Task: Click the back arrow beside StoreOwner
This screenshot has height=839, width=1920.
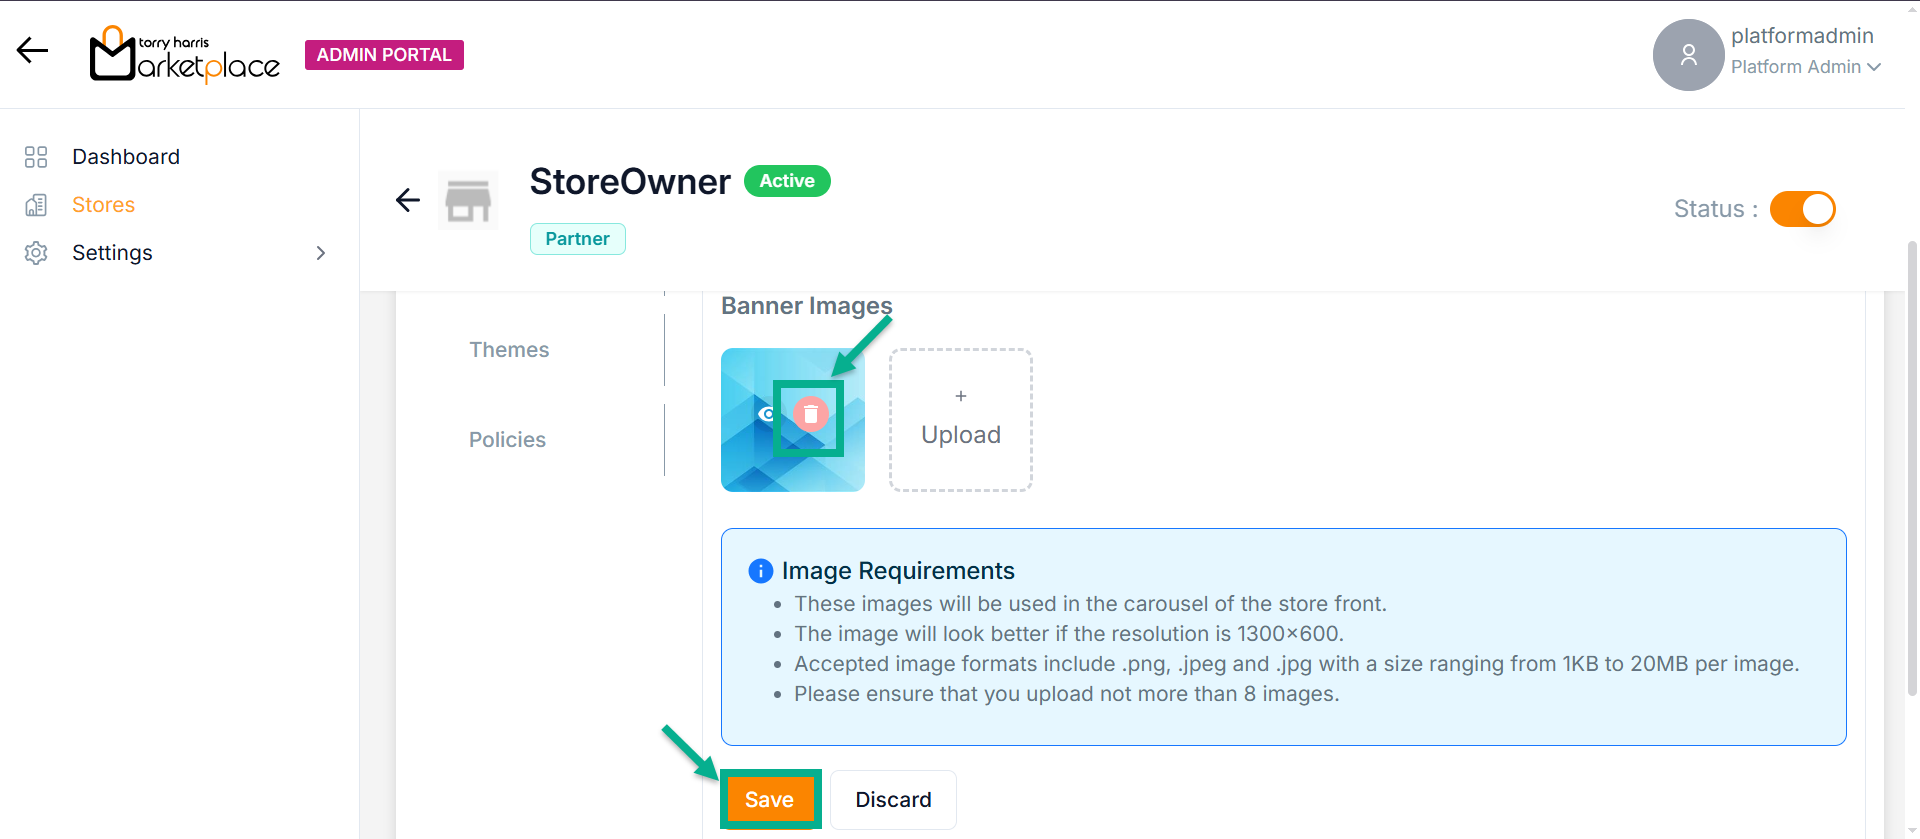Action: [x=408, y=200]
